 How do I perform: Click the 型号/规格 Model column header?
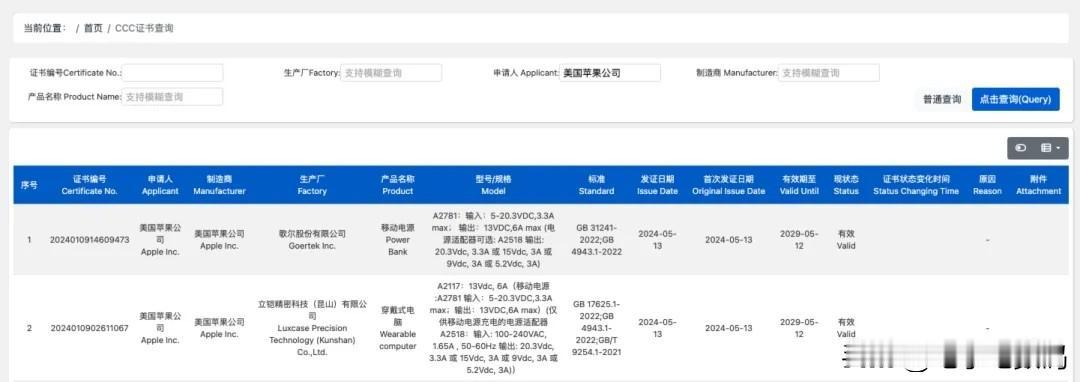[493, 184]
